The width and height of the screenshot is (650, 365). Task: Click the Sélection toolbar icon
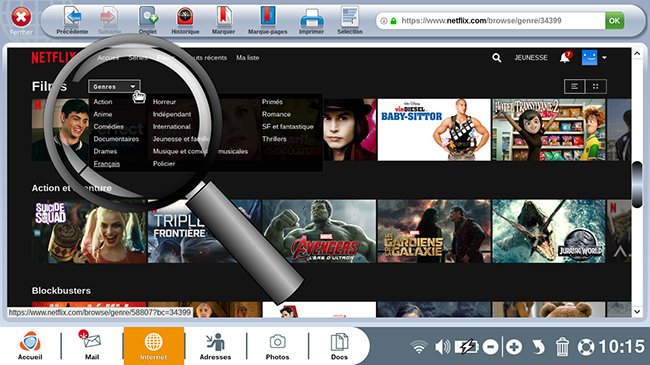point(349,17)
